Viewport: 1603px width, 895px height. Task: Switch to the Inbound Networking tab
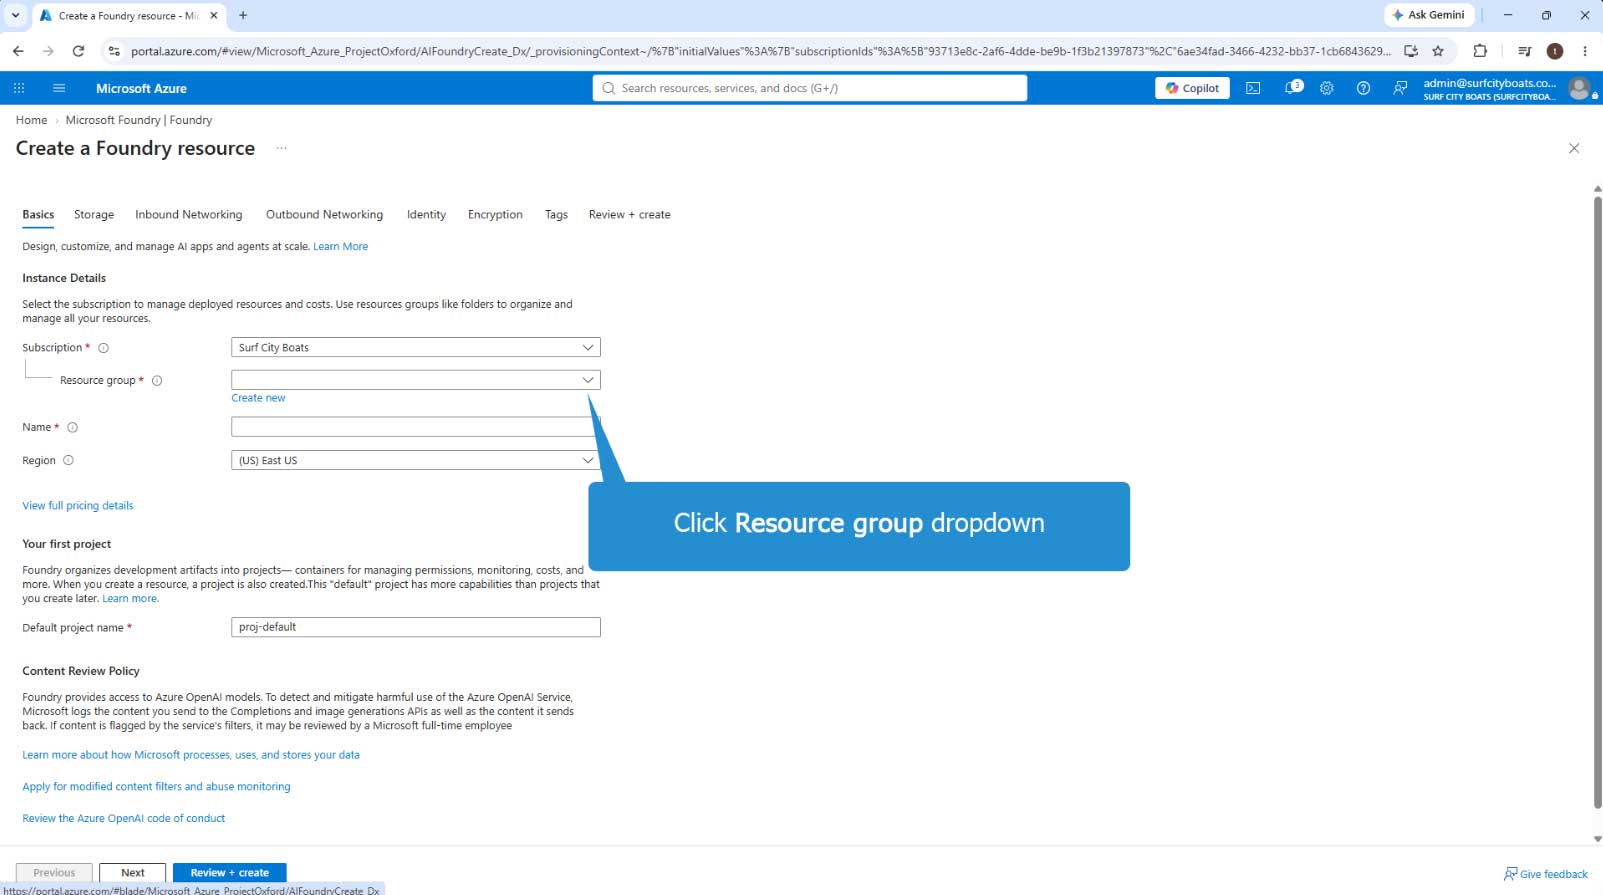coord(189,215)
